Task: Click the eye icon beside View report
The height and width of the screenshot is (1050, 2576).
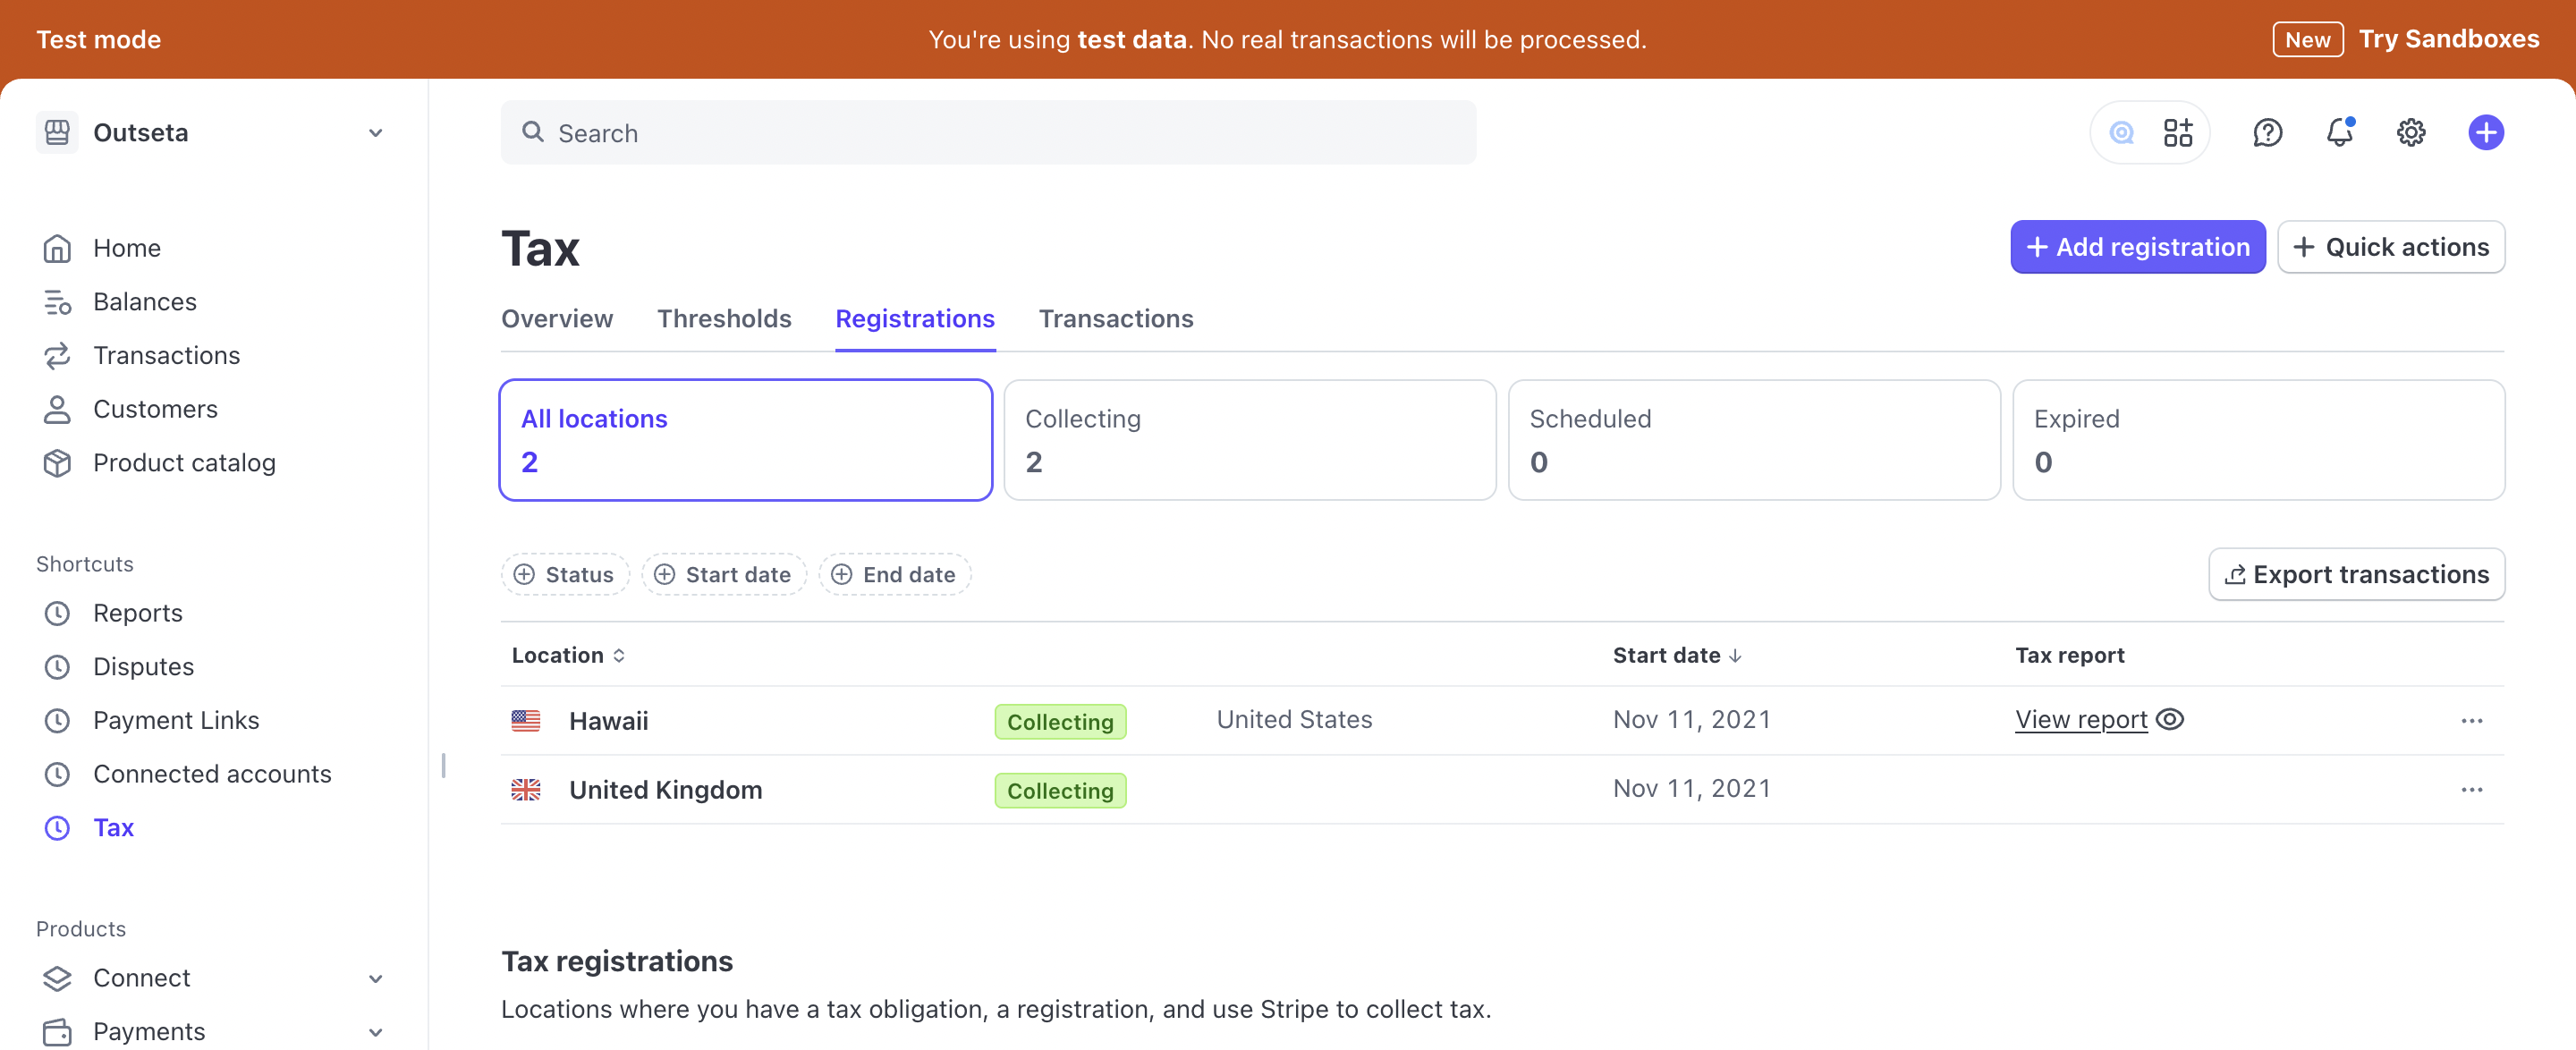Action: [x=2170, y=720]
